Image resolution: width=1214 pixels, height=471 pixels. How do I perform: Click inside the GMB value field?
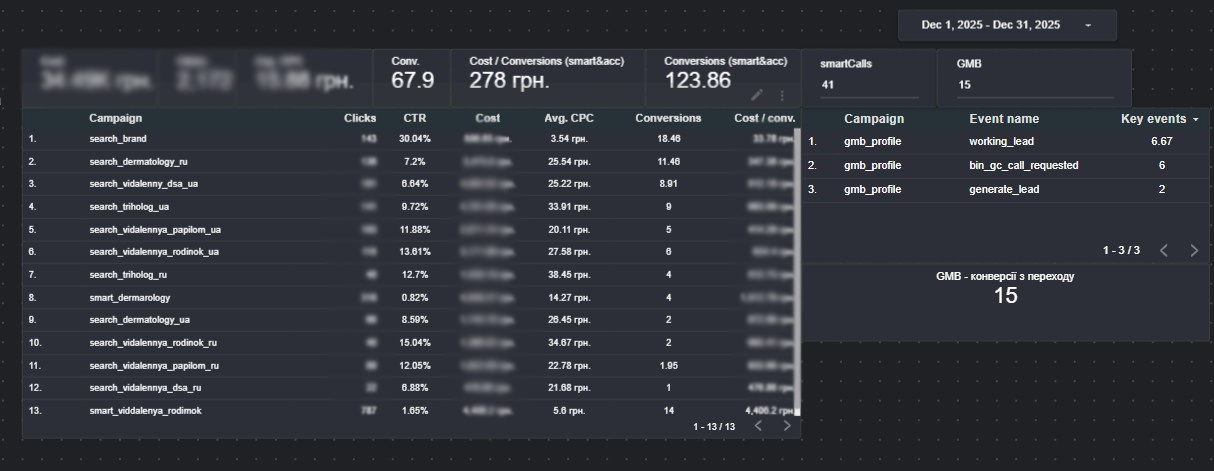tap(1034, 86)
